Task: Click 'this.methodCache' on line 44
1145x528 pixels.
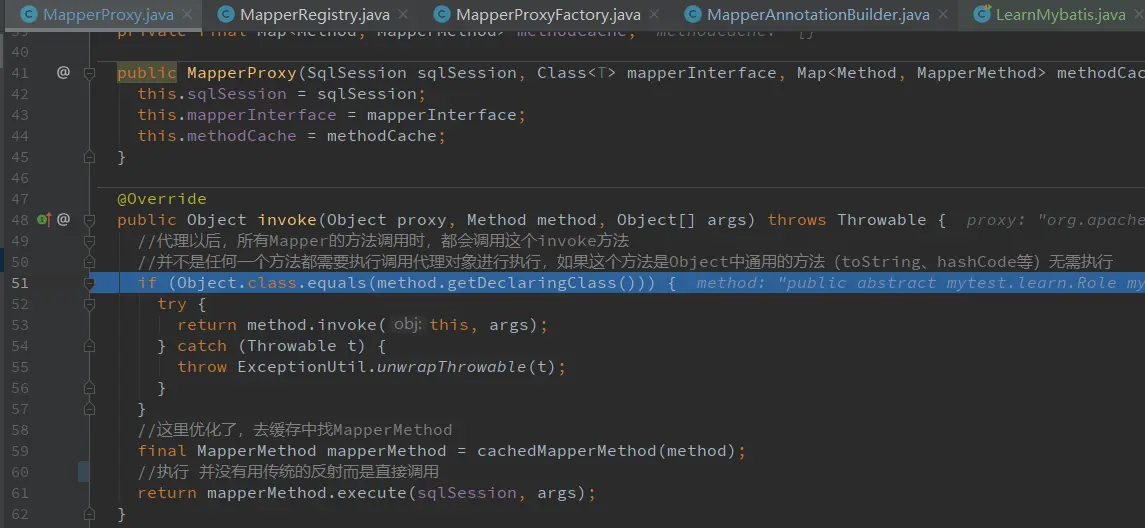Action: (x=217, y=136)
